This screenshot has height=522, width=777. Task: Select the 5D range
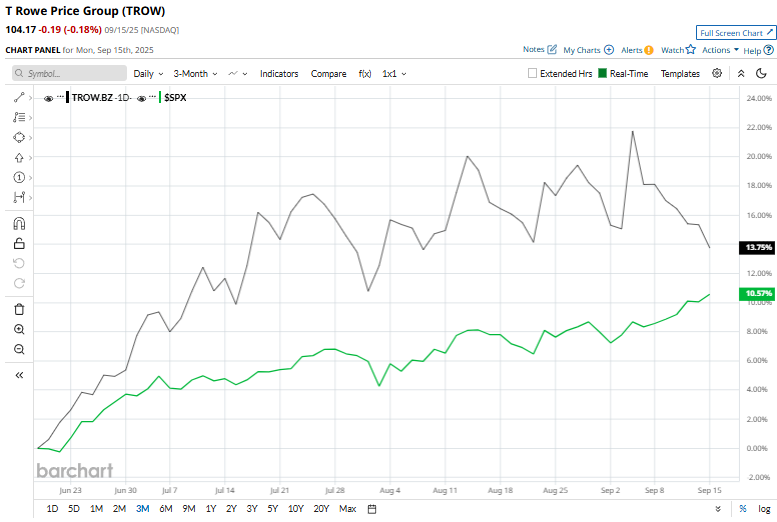point(74,509)
